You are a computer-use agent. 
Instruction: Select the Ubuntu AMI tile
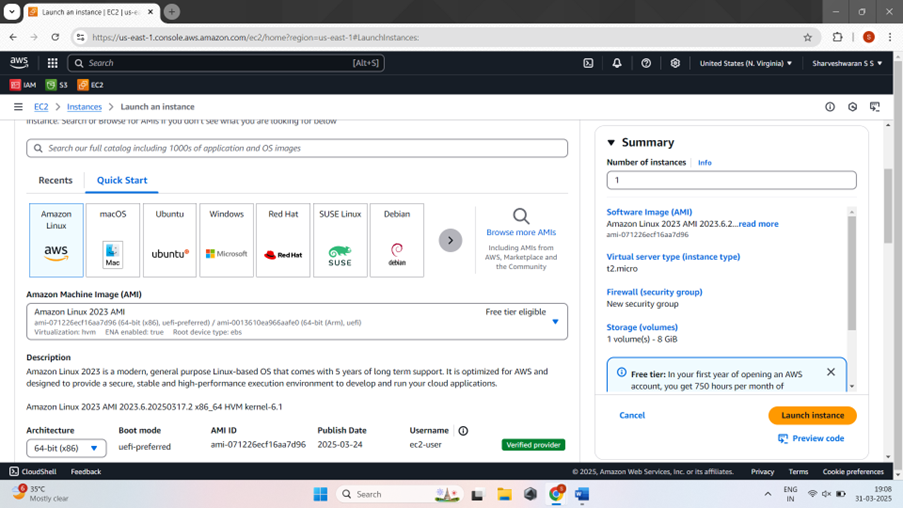[170, 240]
